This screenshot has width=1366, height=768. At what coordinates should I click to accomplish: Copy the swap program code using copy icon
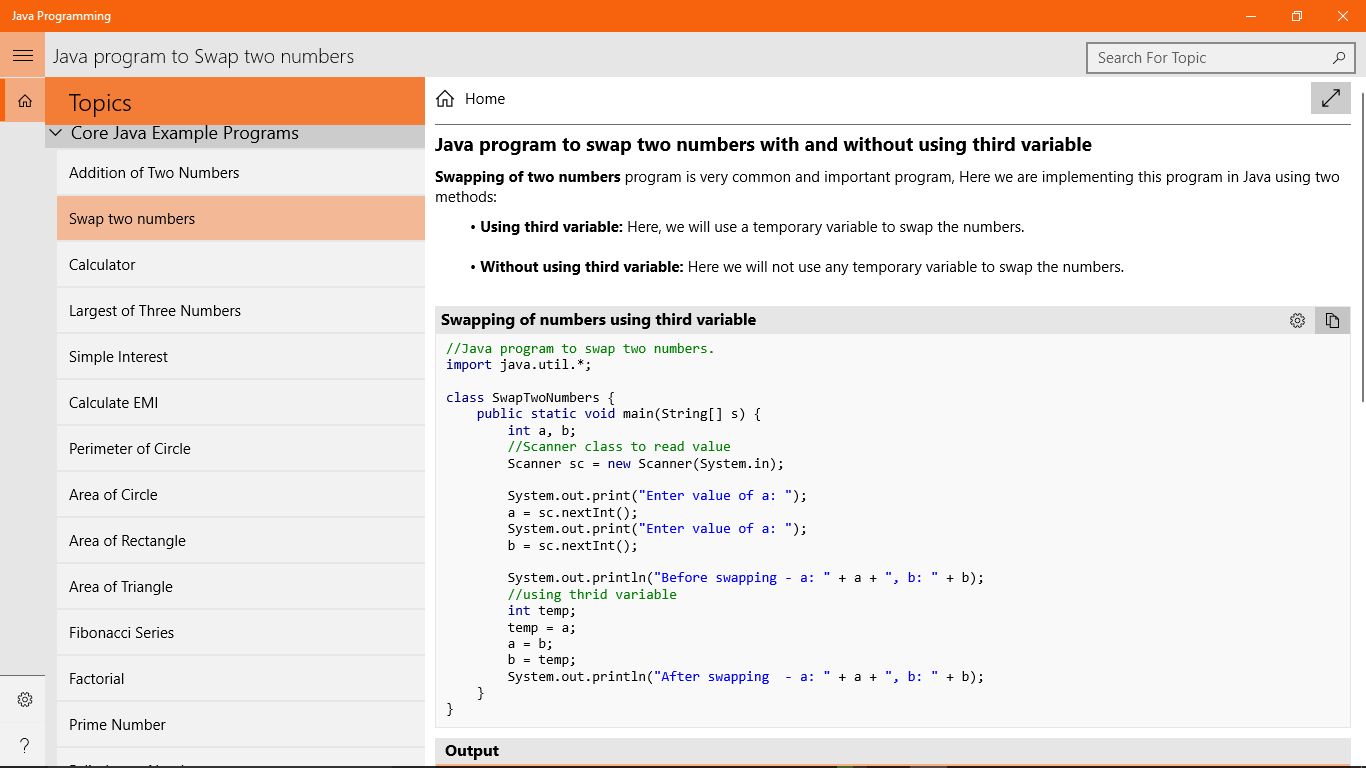coord(1331,320)
